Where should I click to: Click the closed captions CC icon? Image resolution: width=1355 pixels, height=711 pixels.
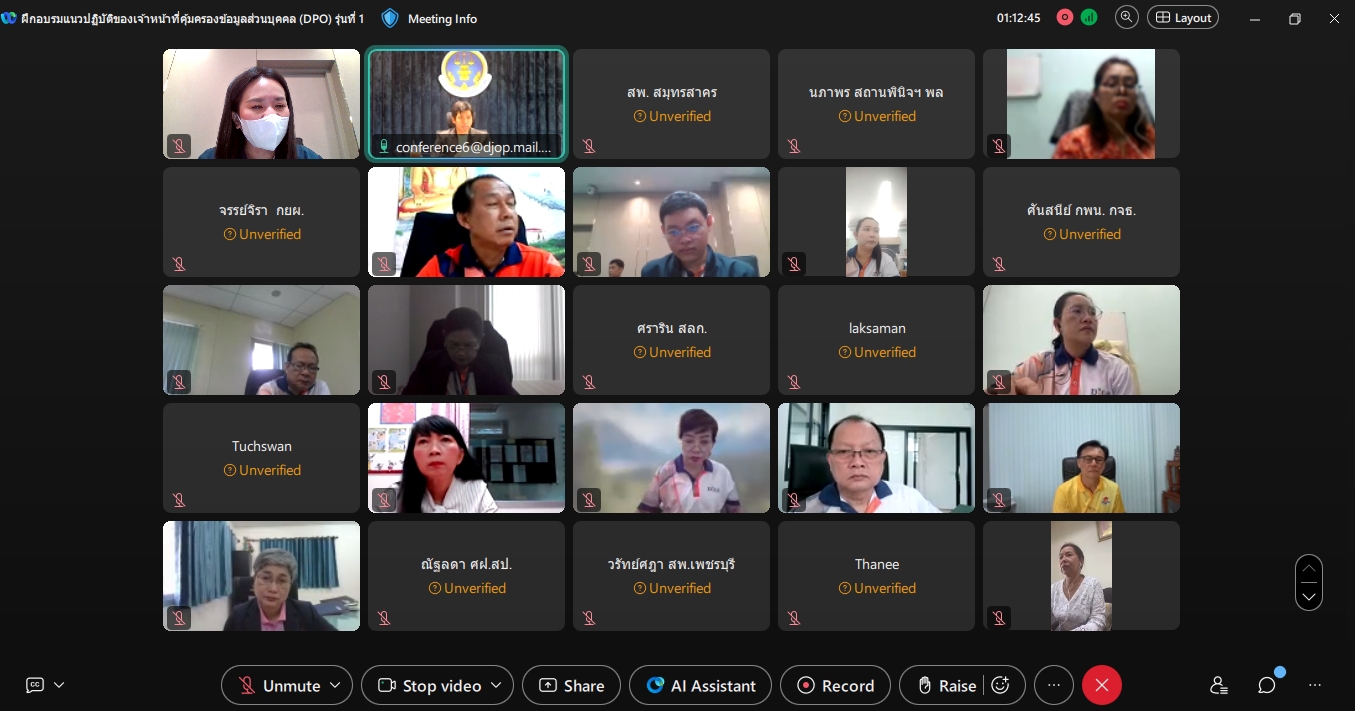[x=35, y=685]
